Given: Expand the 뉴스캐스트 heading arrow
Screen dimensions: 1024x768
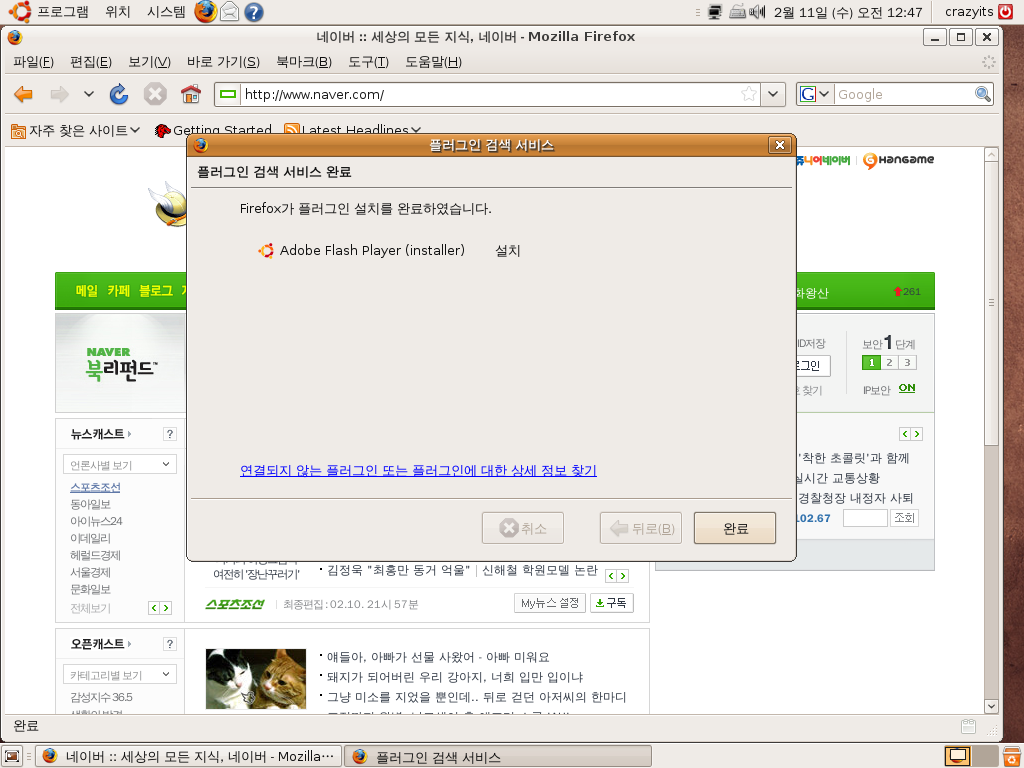Looking at the screenshot, I should click(x=129, y=434).
